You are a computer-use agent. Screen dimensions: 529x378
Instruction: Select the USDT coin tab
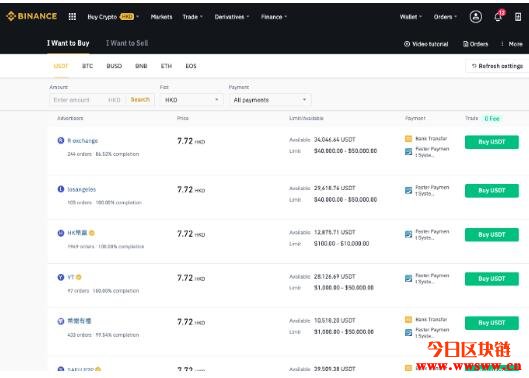coord(61,66)
